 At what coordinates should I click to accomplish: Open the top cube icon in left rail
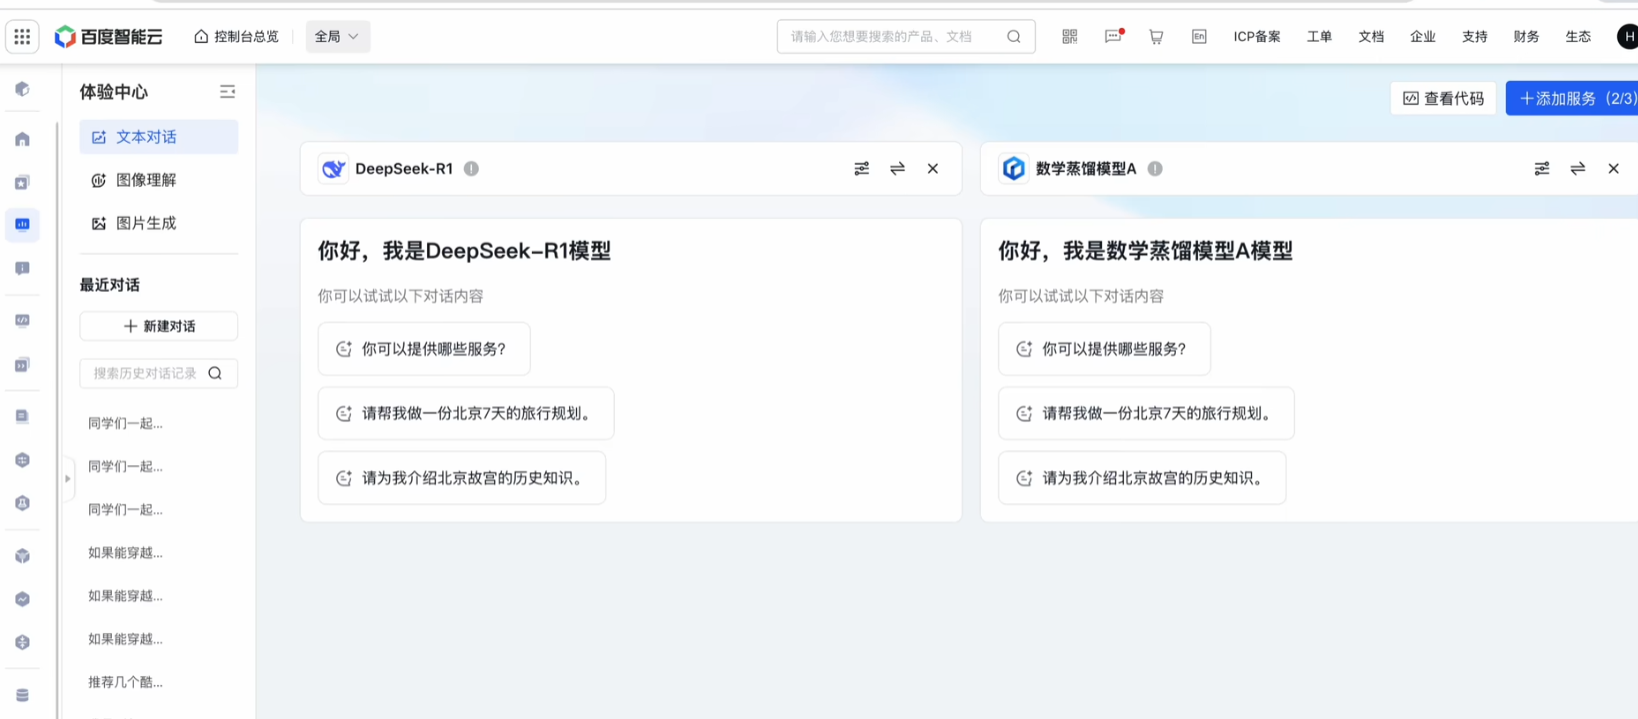[22, 89]
